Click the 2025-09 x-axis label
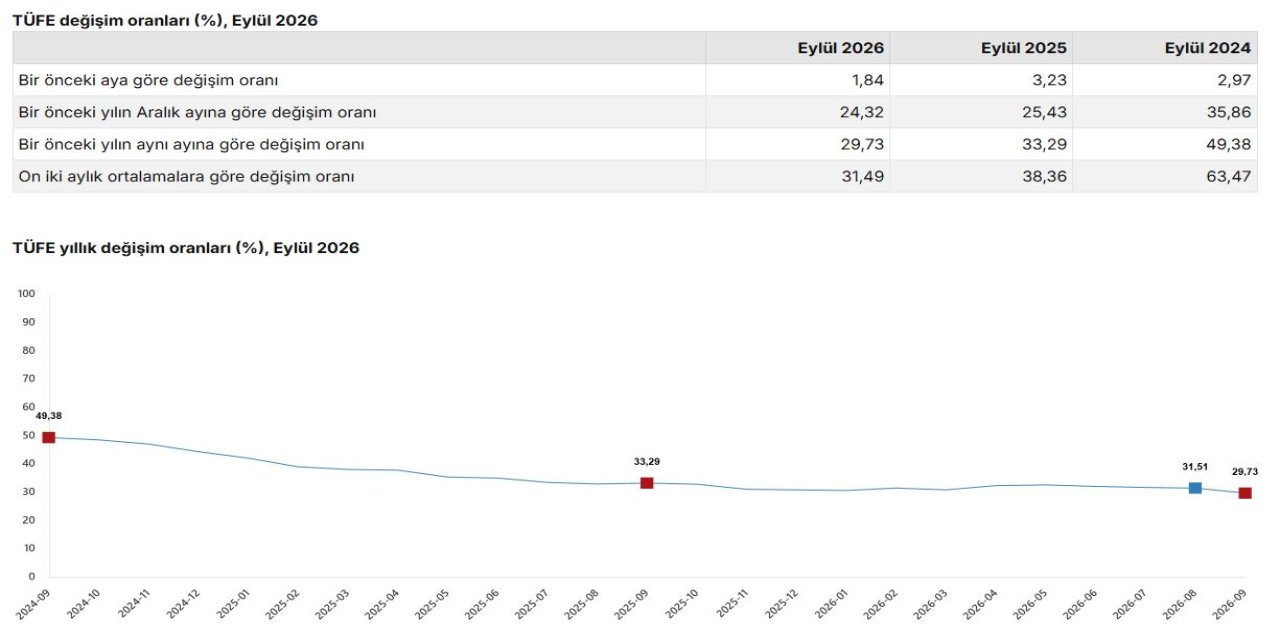This screenshot has height=640, width=1280. click(631, 604)
